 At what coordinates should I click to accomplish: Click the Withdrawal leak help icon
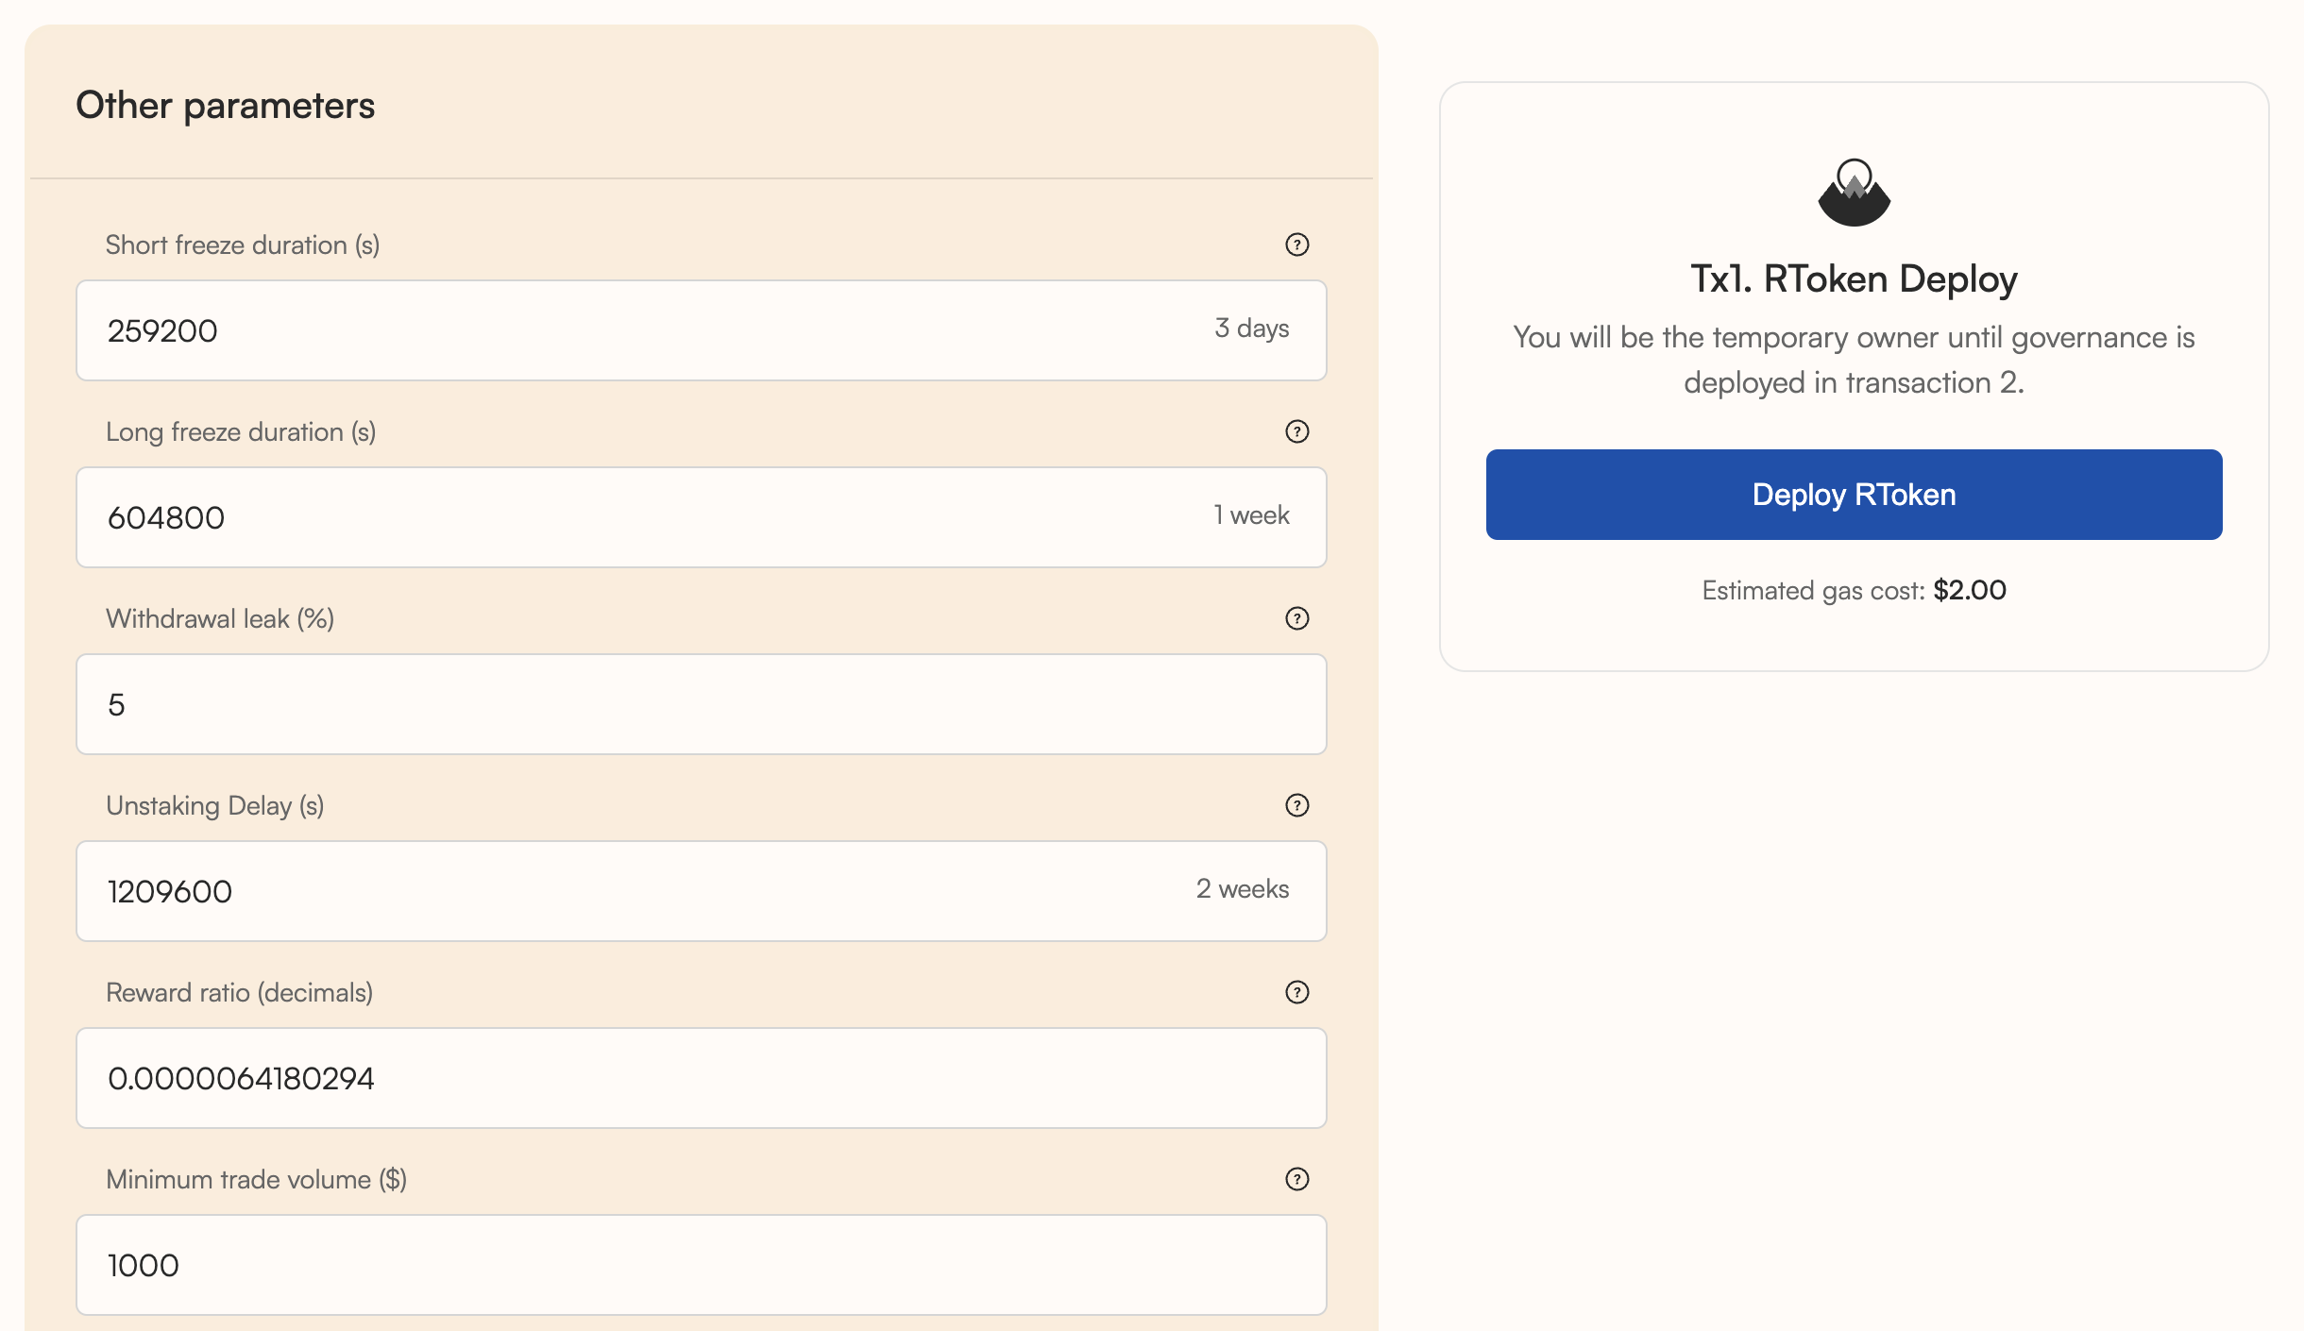point(1296,619)
